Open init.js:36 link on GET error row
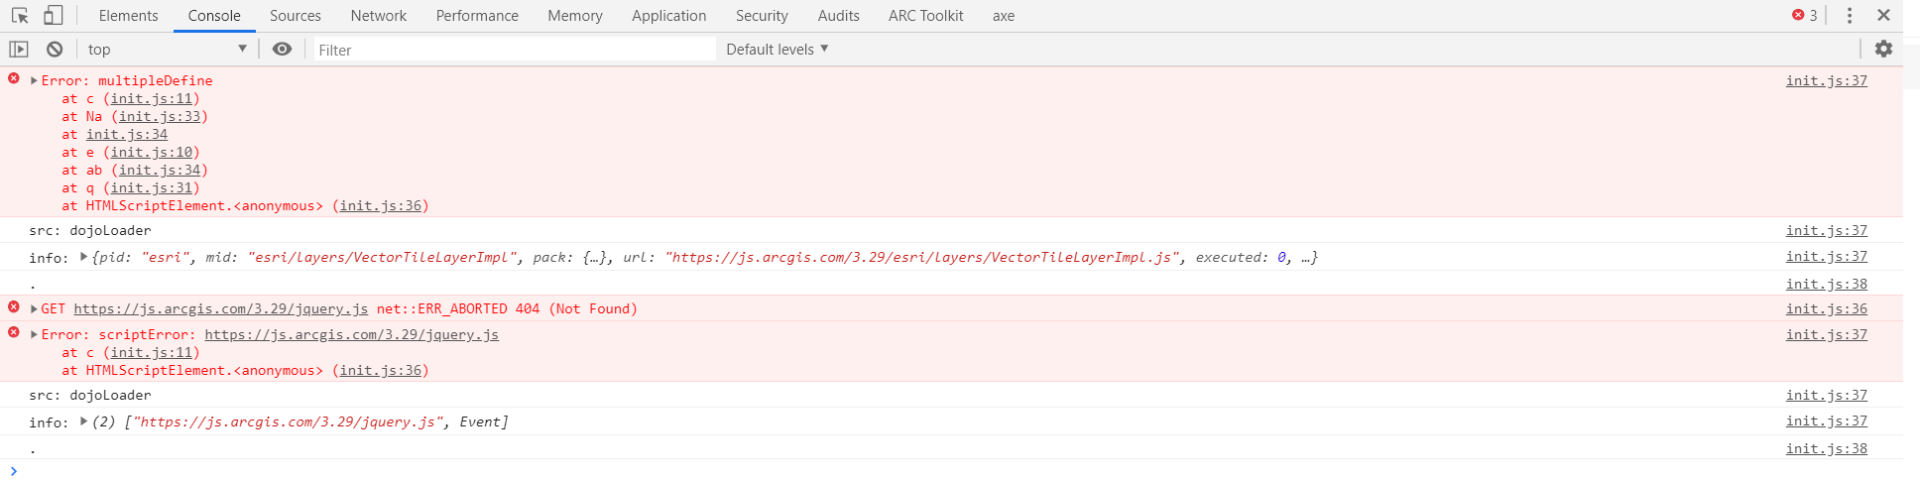Screen dimensions: 1920x480 [1826, 309]
